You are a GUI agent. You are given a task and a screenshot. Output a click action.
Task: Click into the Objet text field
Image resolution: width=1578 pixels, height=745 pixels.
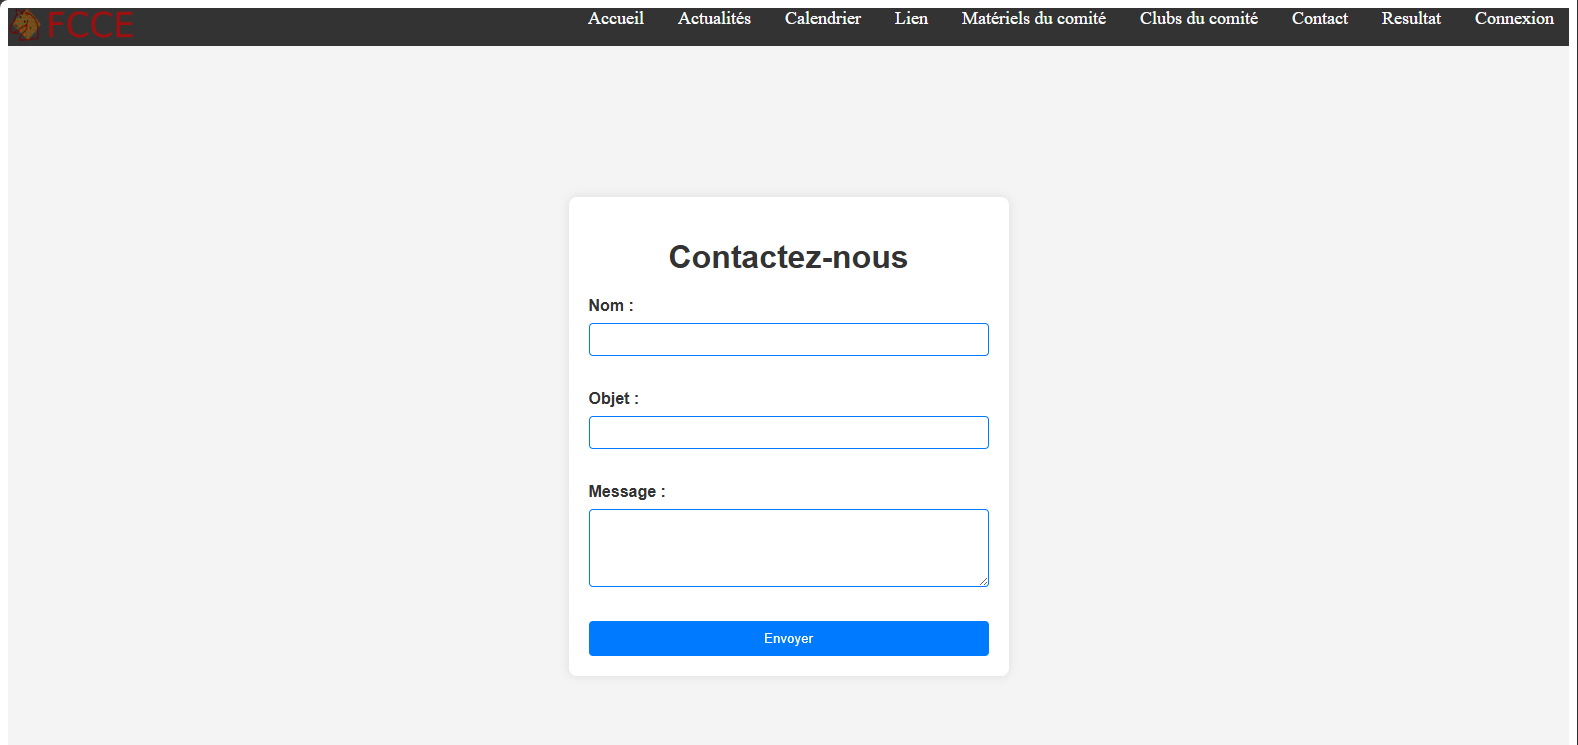(788, 433)
